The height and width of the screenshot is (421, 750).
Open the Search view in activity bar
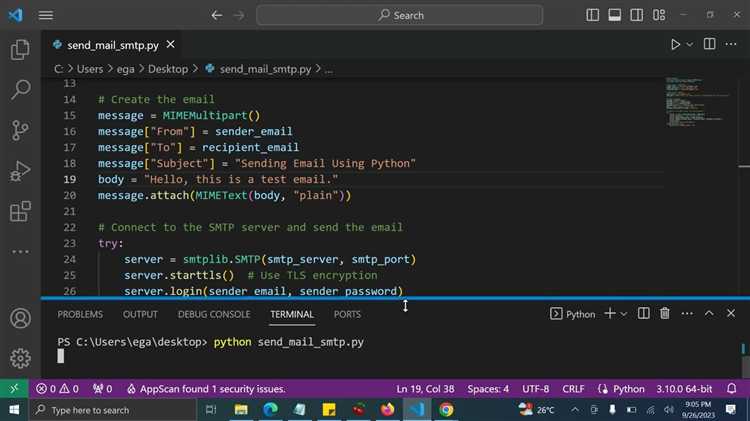pos(20,90)
